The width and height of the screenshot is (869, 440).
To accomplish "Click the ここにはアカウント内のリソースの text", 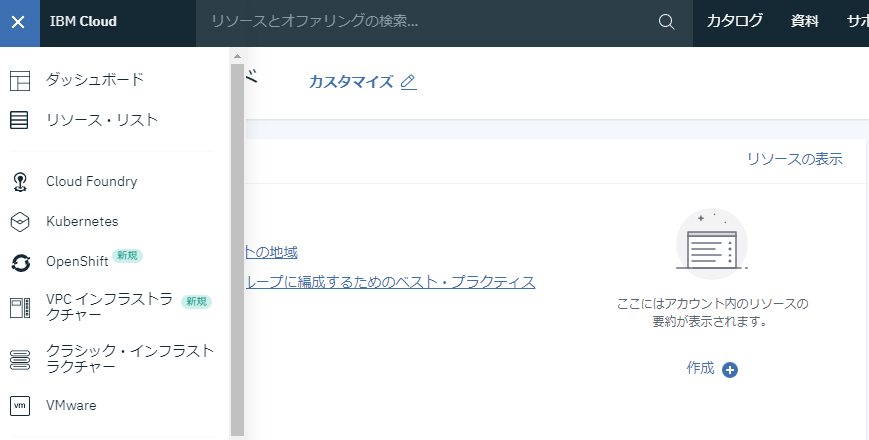I will point(712,304).
